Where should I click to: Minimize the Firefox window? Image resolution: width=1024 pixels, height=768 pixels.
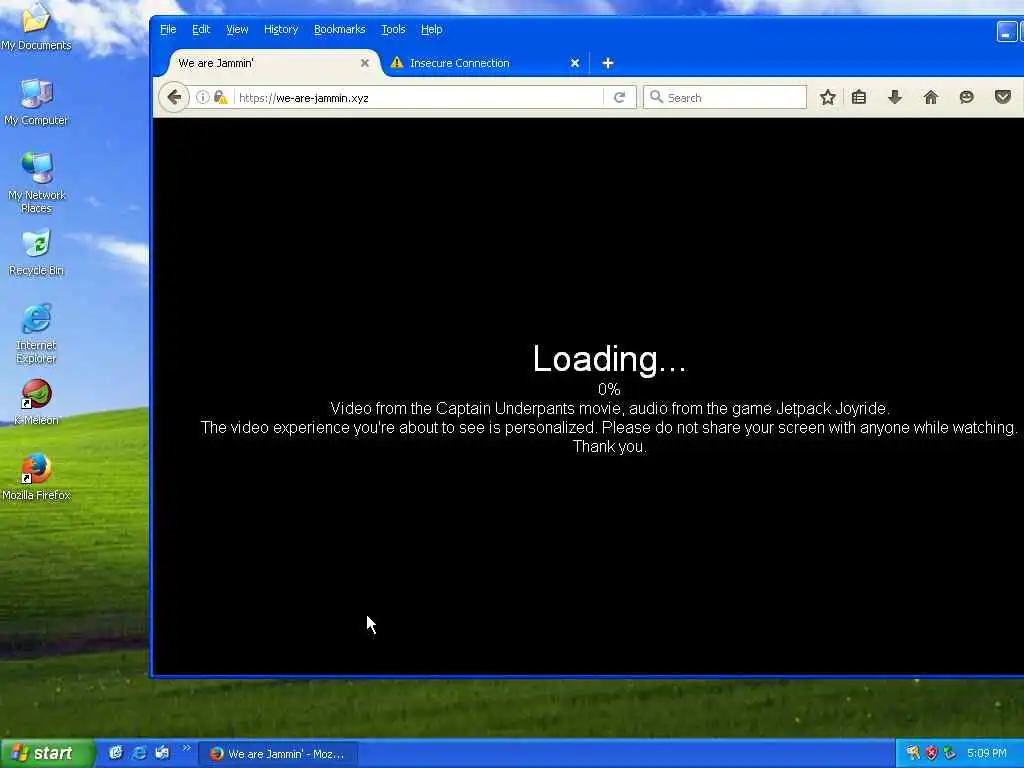[x=1006, y=31]
